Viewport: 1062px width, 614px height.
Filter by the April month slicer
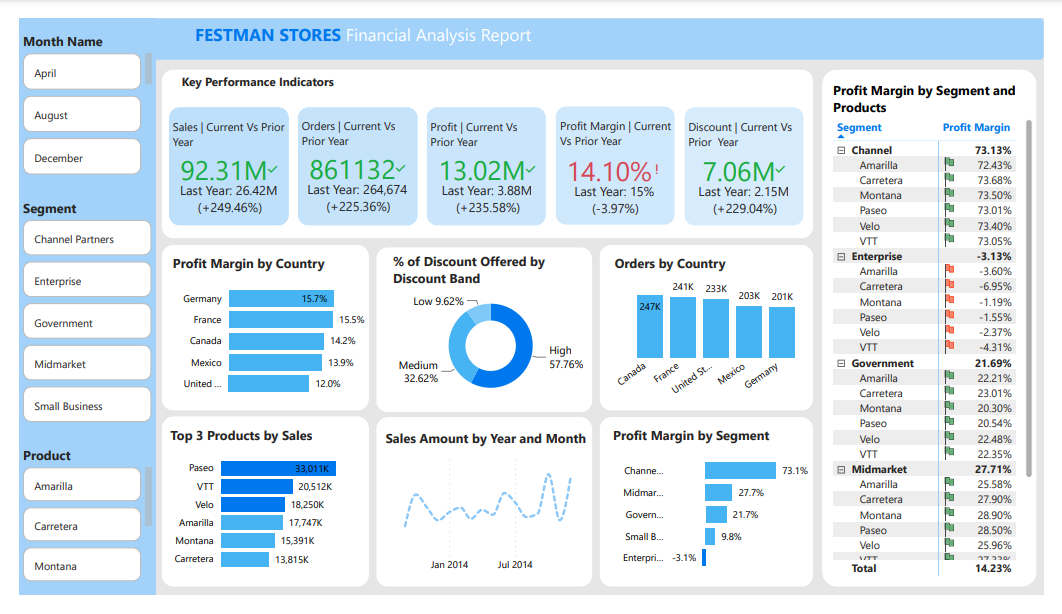tap(82, 72)
